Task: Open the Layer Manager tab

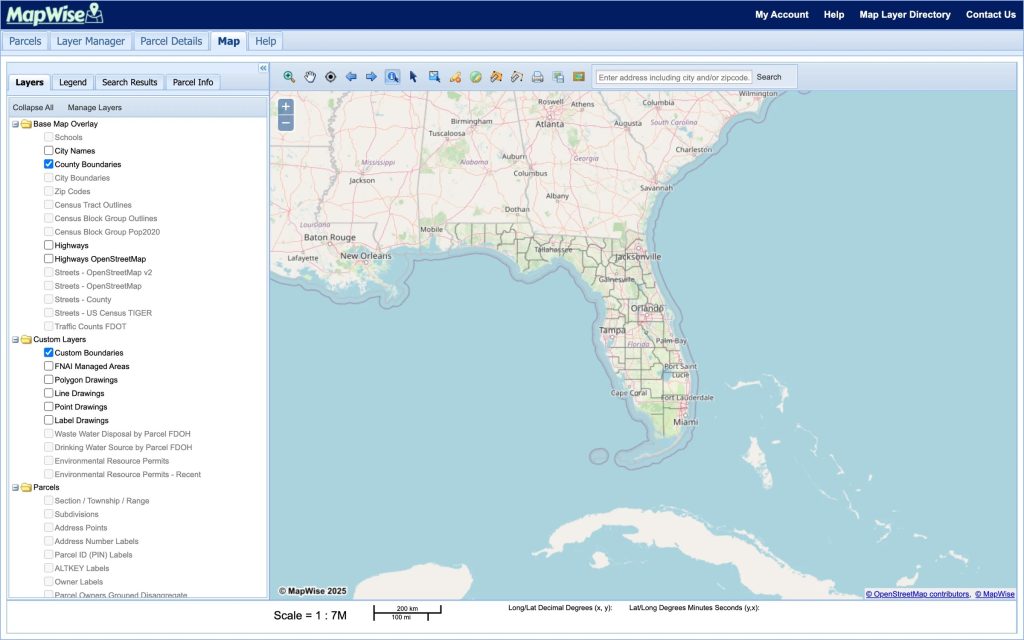Action: pyautogui.click(x=91, y=41)
